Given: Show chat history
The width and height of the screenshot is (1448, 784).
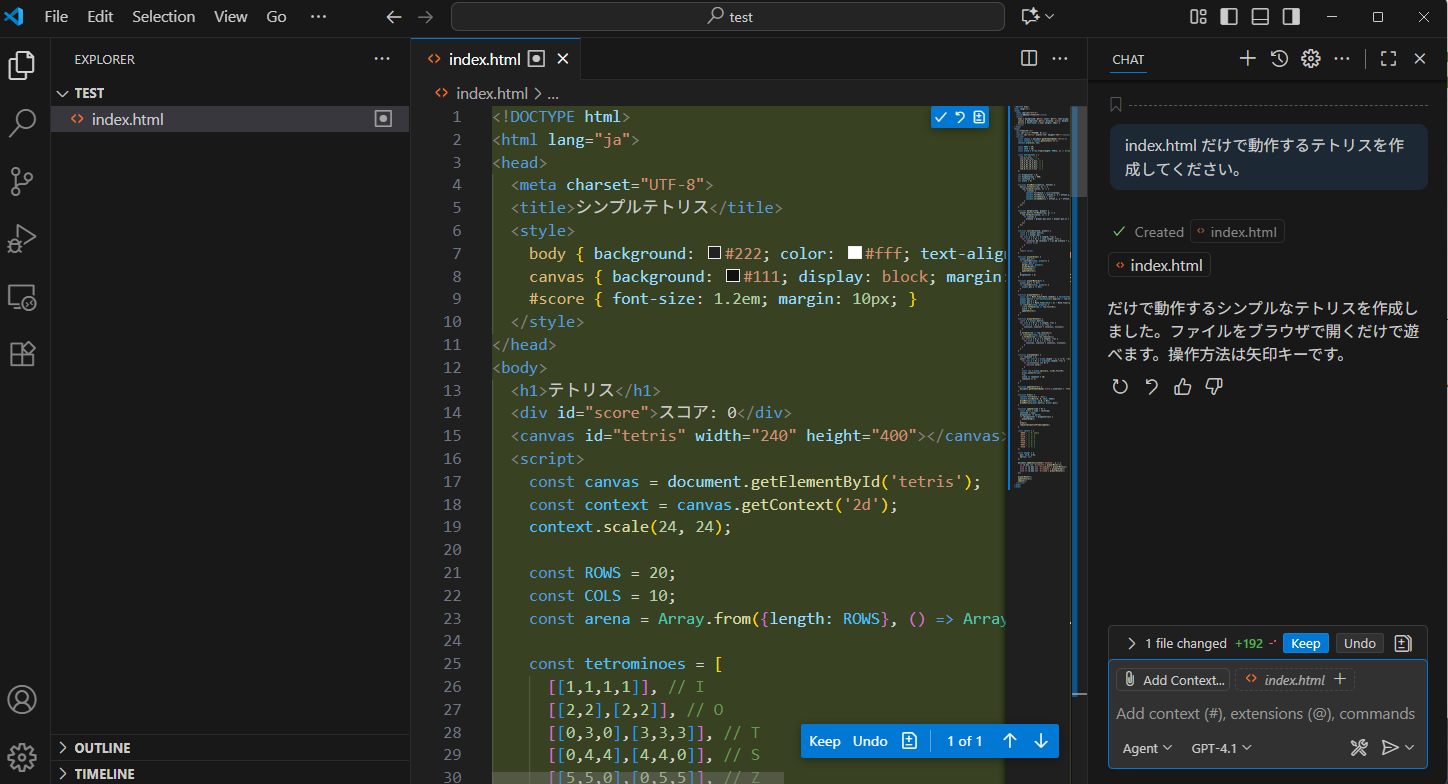Looking at the screenshot, I should click(1279, 59).
